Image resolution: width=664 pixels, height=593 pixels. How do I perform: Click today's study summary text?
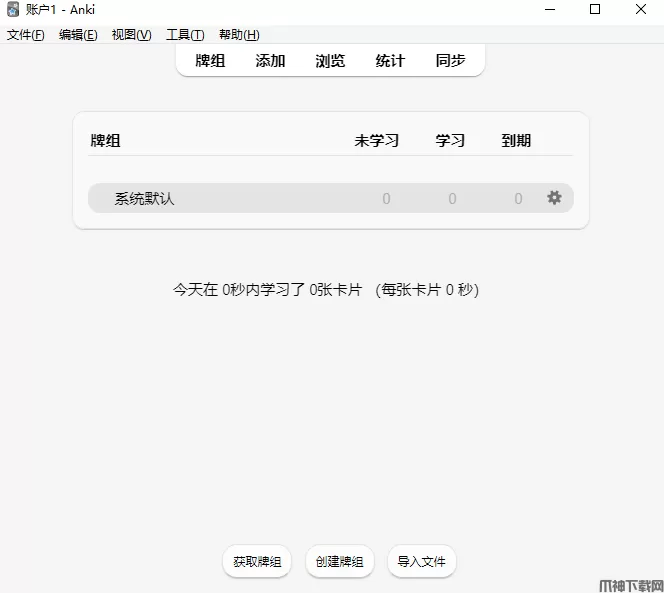[x=326, y=290]
